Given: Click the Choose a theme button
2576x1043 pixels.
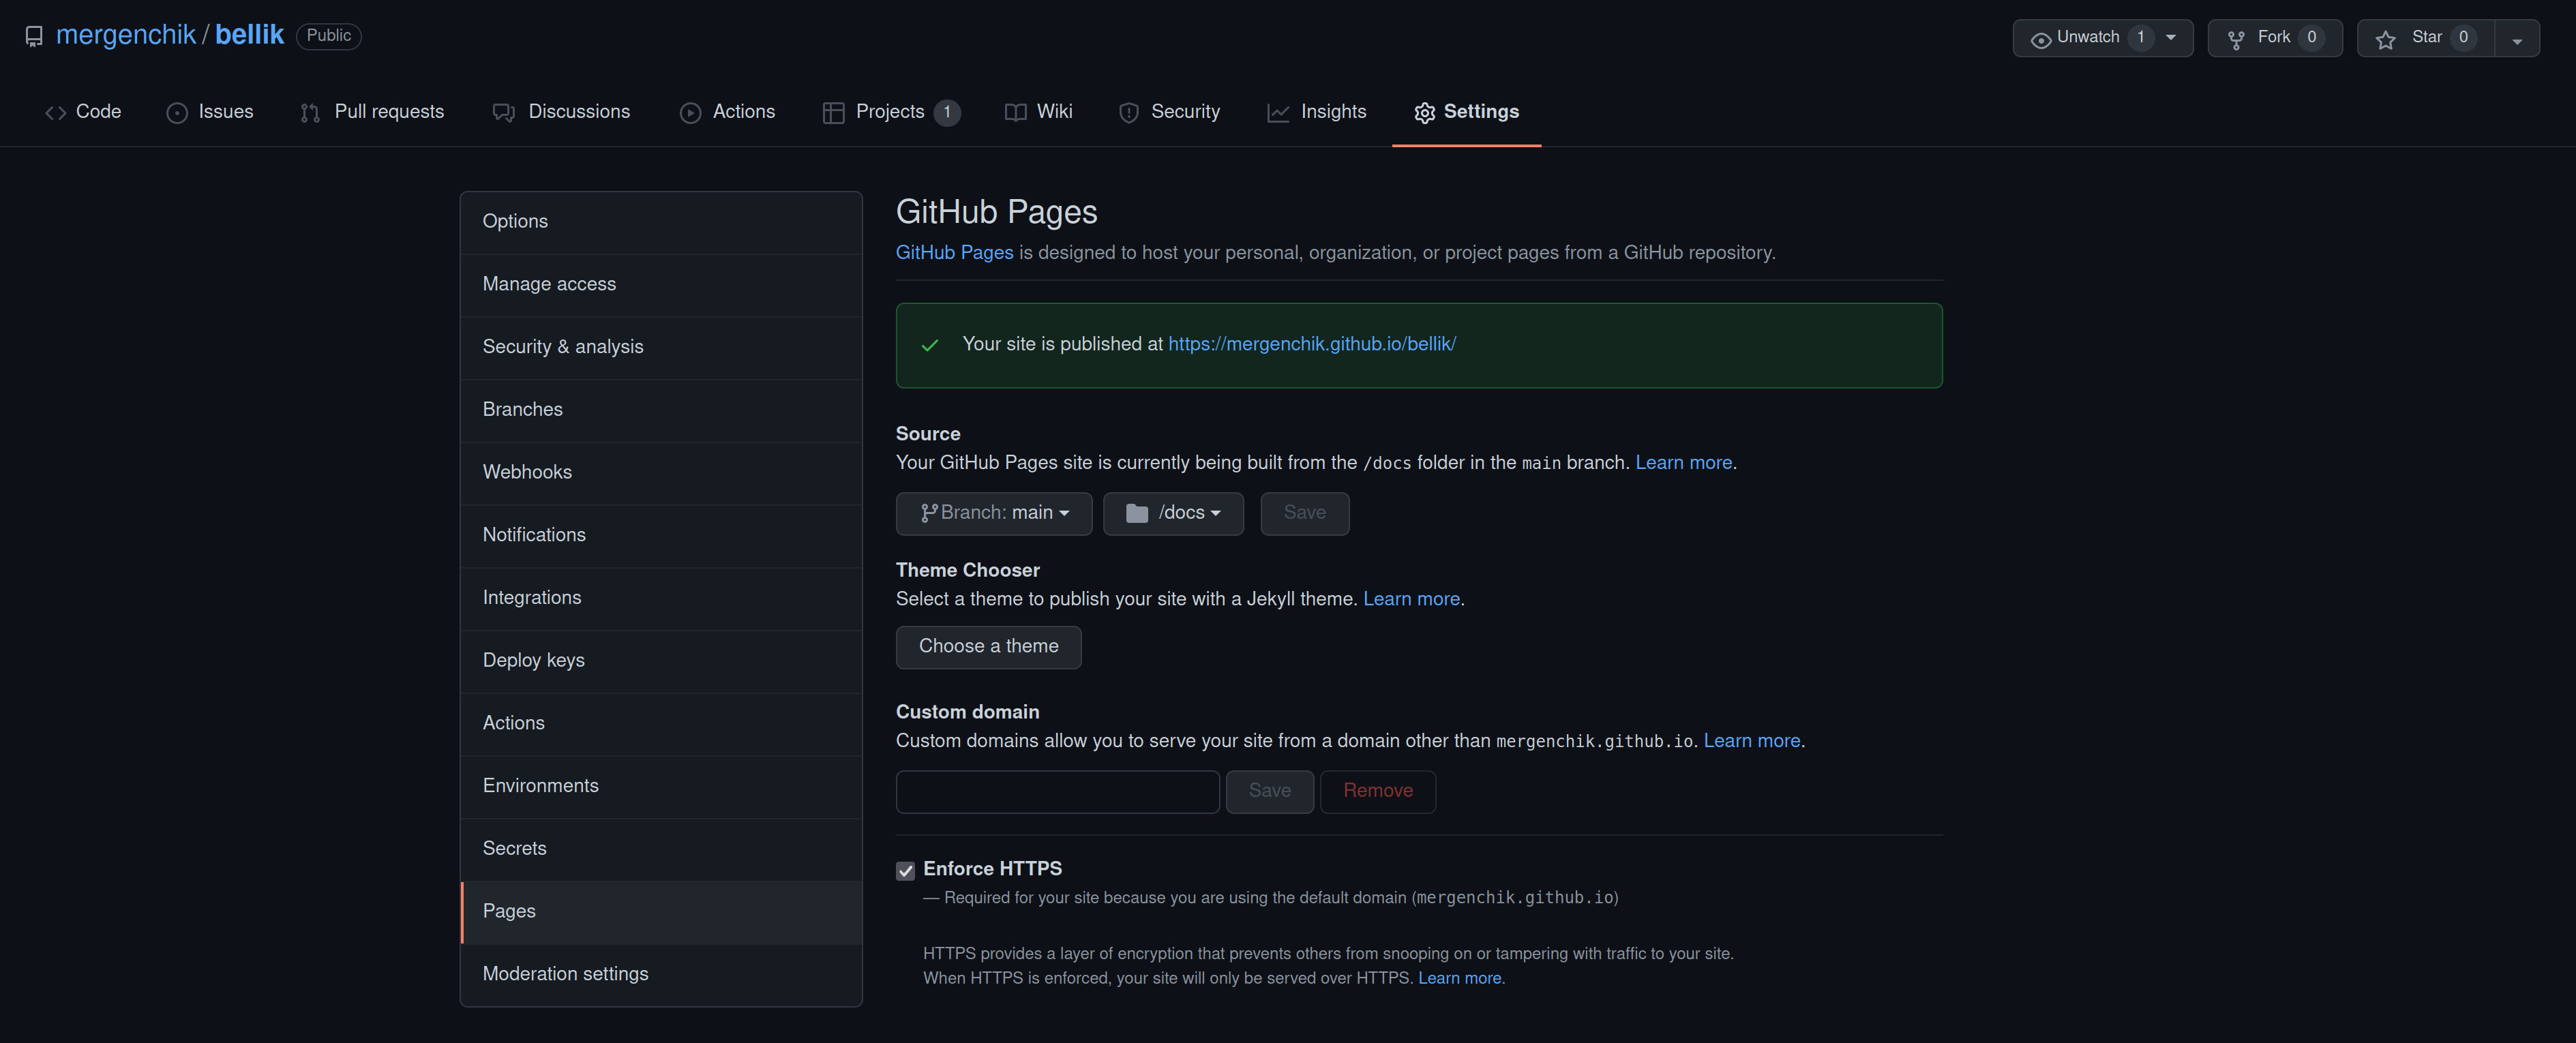Looking at the screenshot, I should [988, 647].
